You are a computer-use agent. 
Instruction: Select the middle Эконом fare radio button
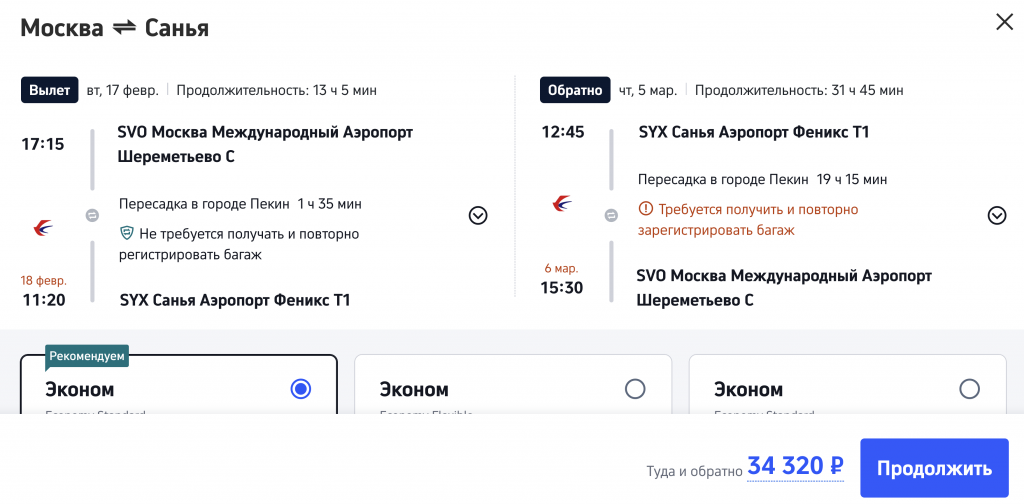tap(635, 389)
